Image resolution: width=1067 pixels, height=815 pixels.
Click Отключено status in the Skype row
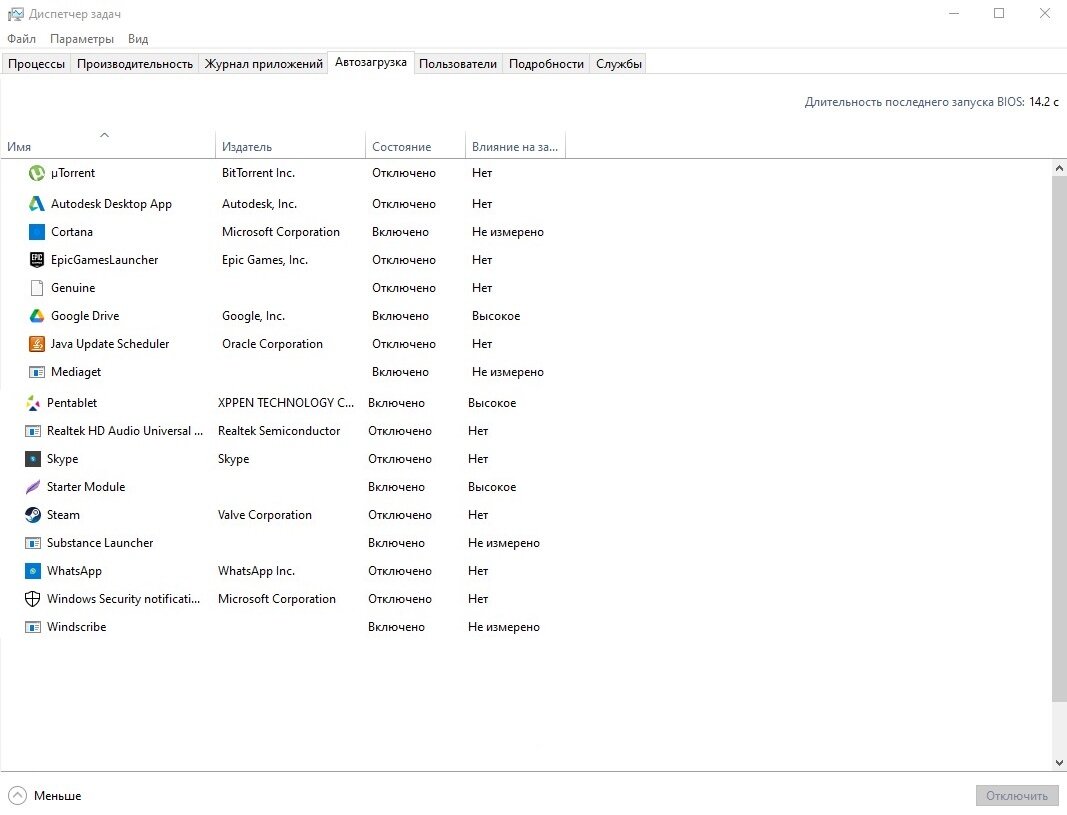click(400, 459)
